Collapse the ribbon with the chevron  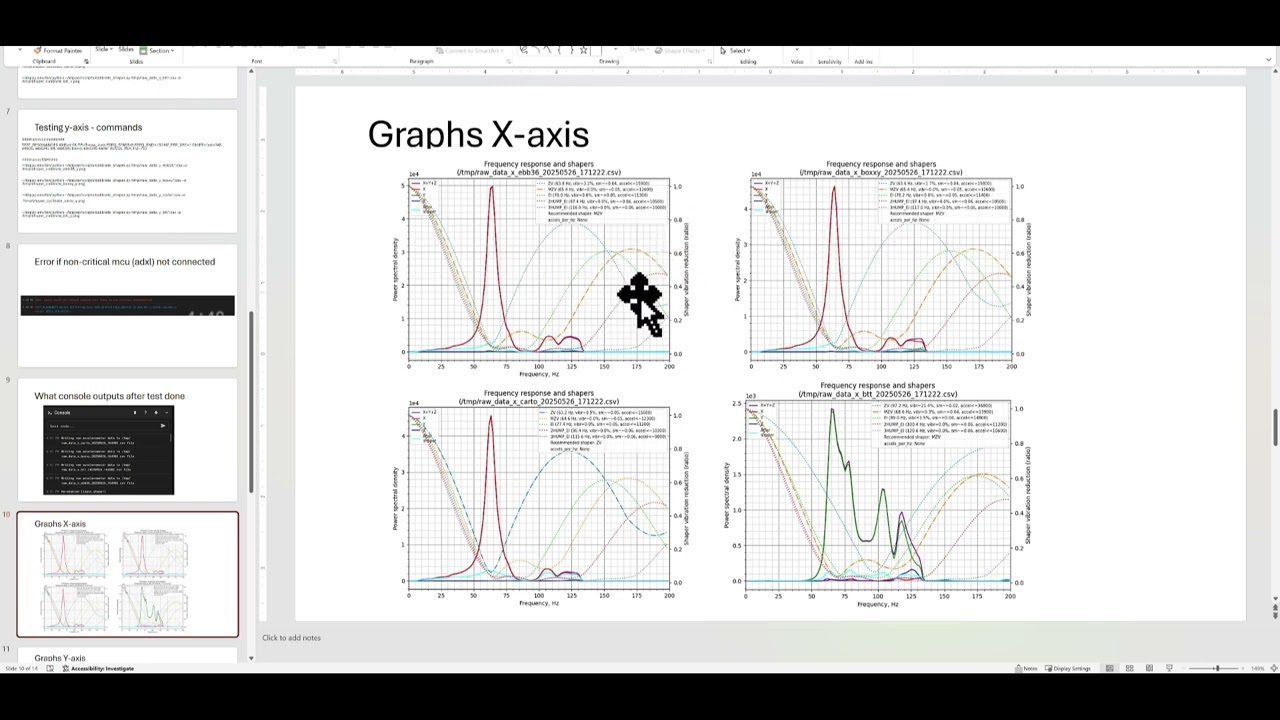[1269, 60]
